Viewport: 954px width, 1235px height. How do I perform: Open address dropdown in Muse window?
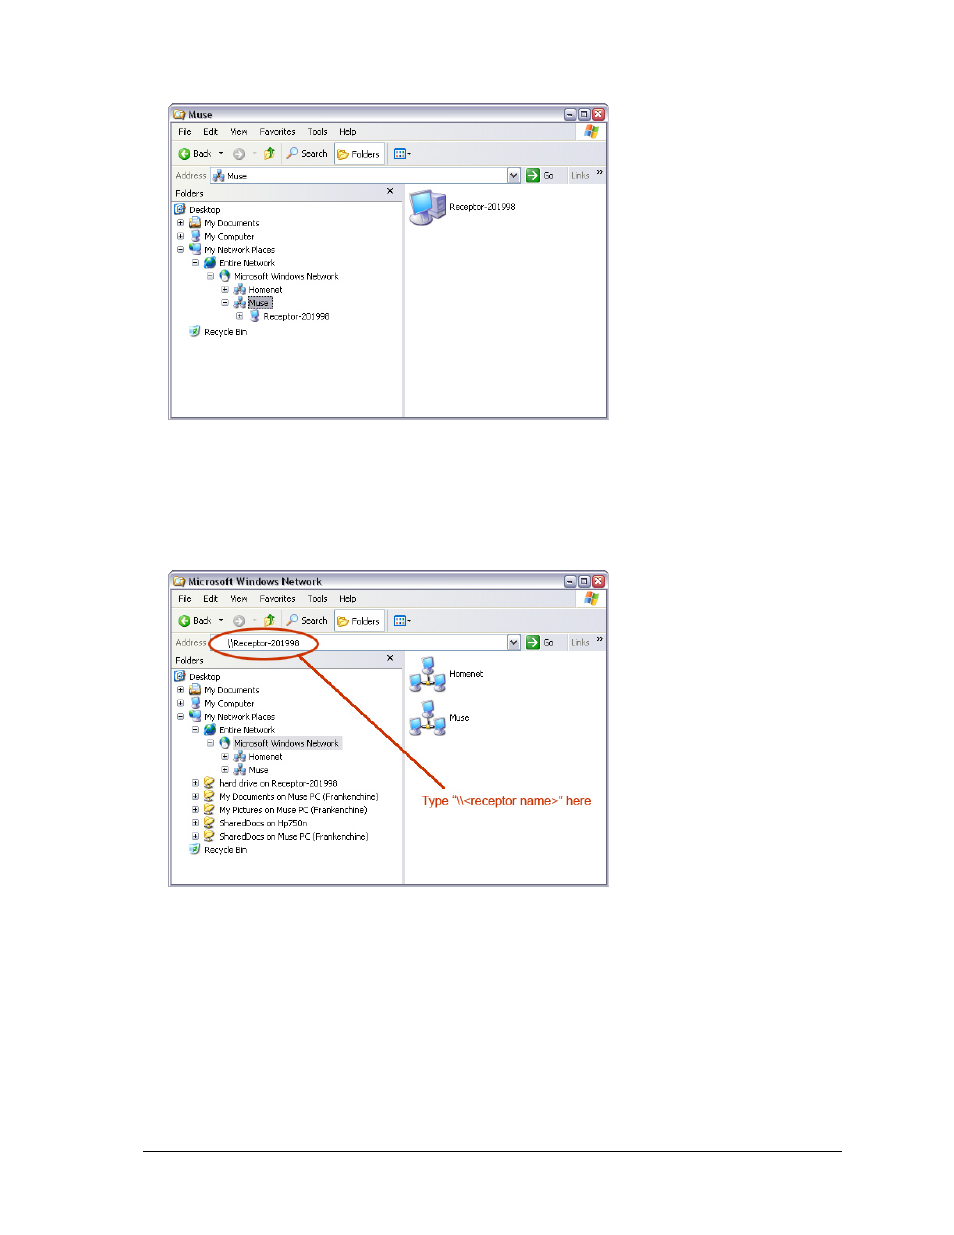514,176
